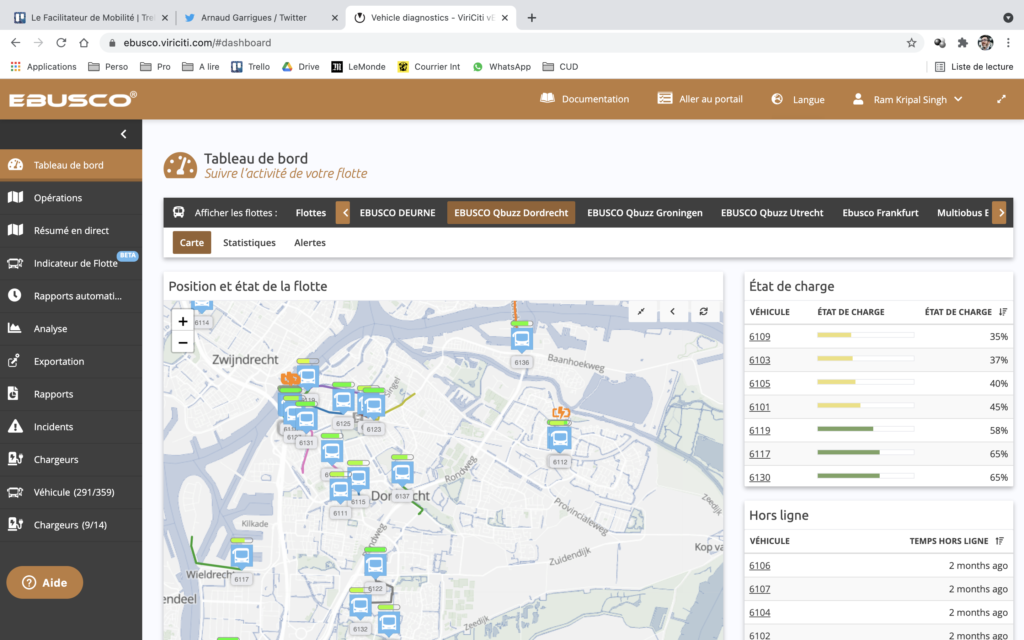The width and height of the screenshot is (1024, 640).
Task: Click the 35% charge bar for 6109
Action: pyautogui.click(x=865, y=335)
